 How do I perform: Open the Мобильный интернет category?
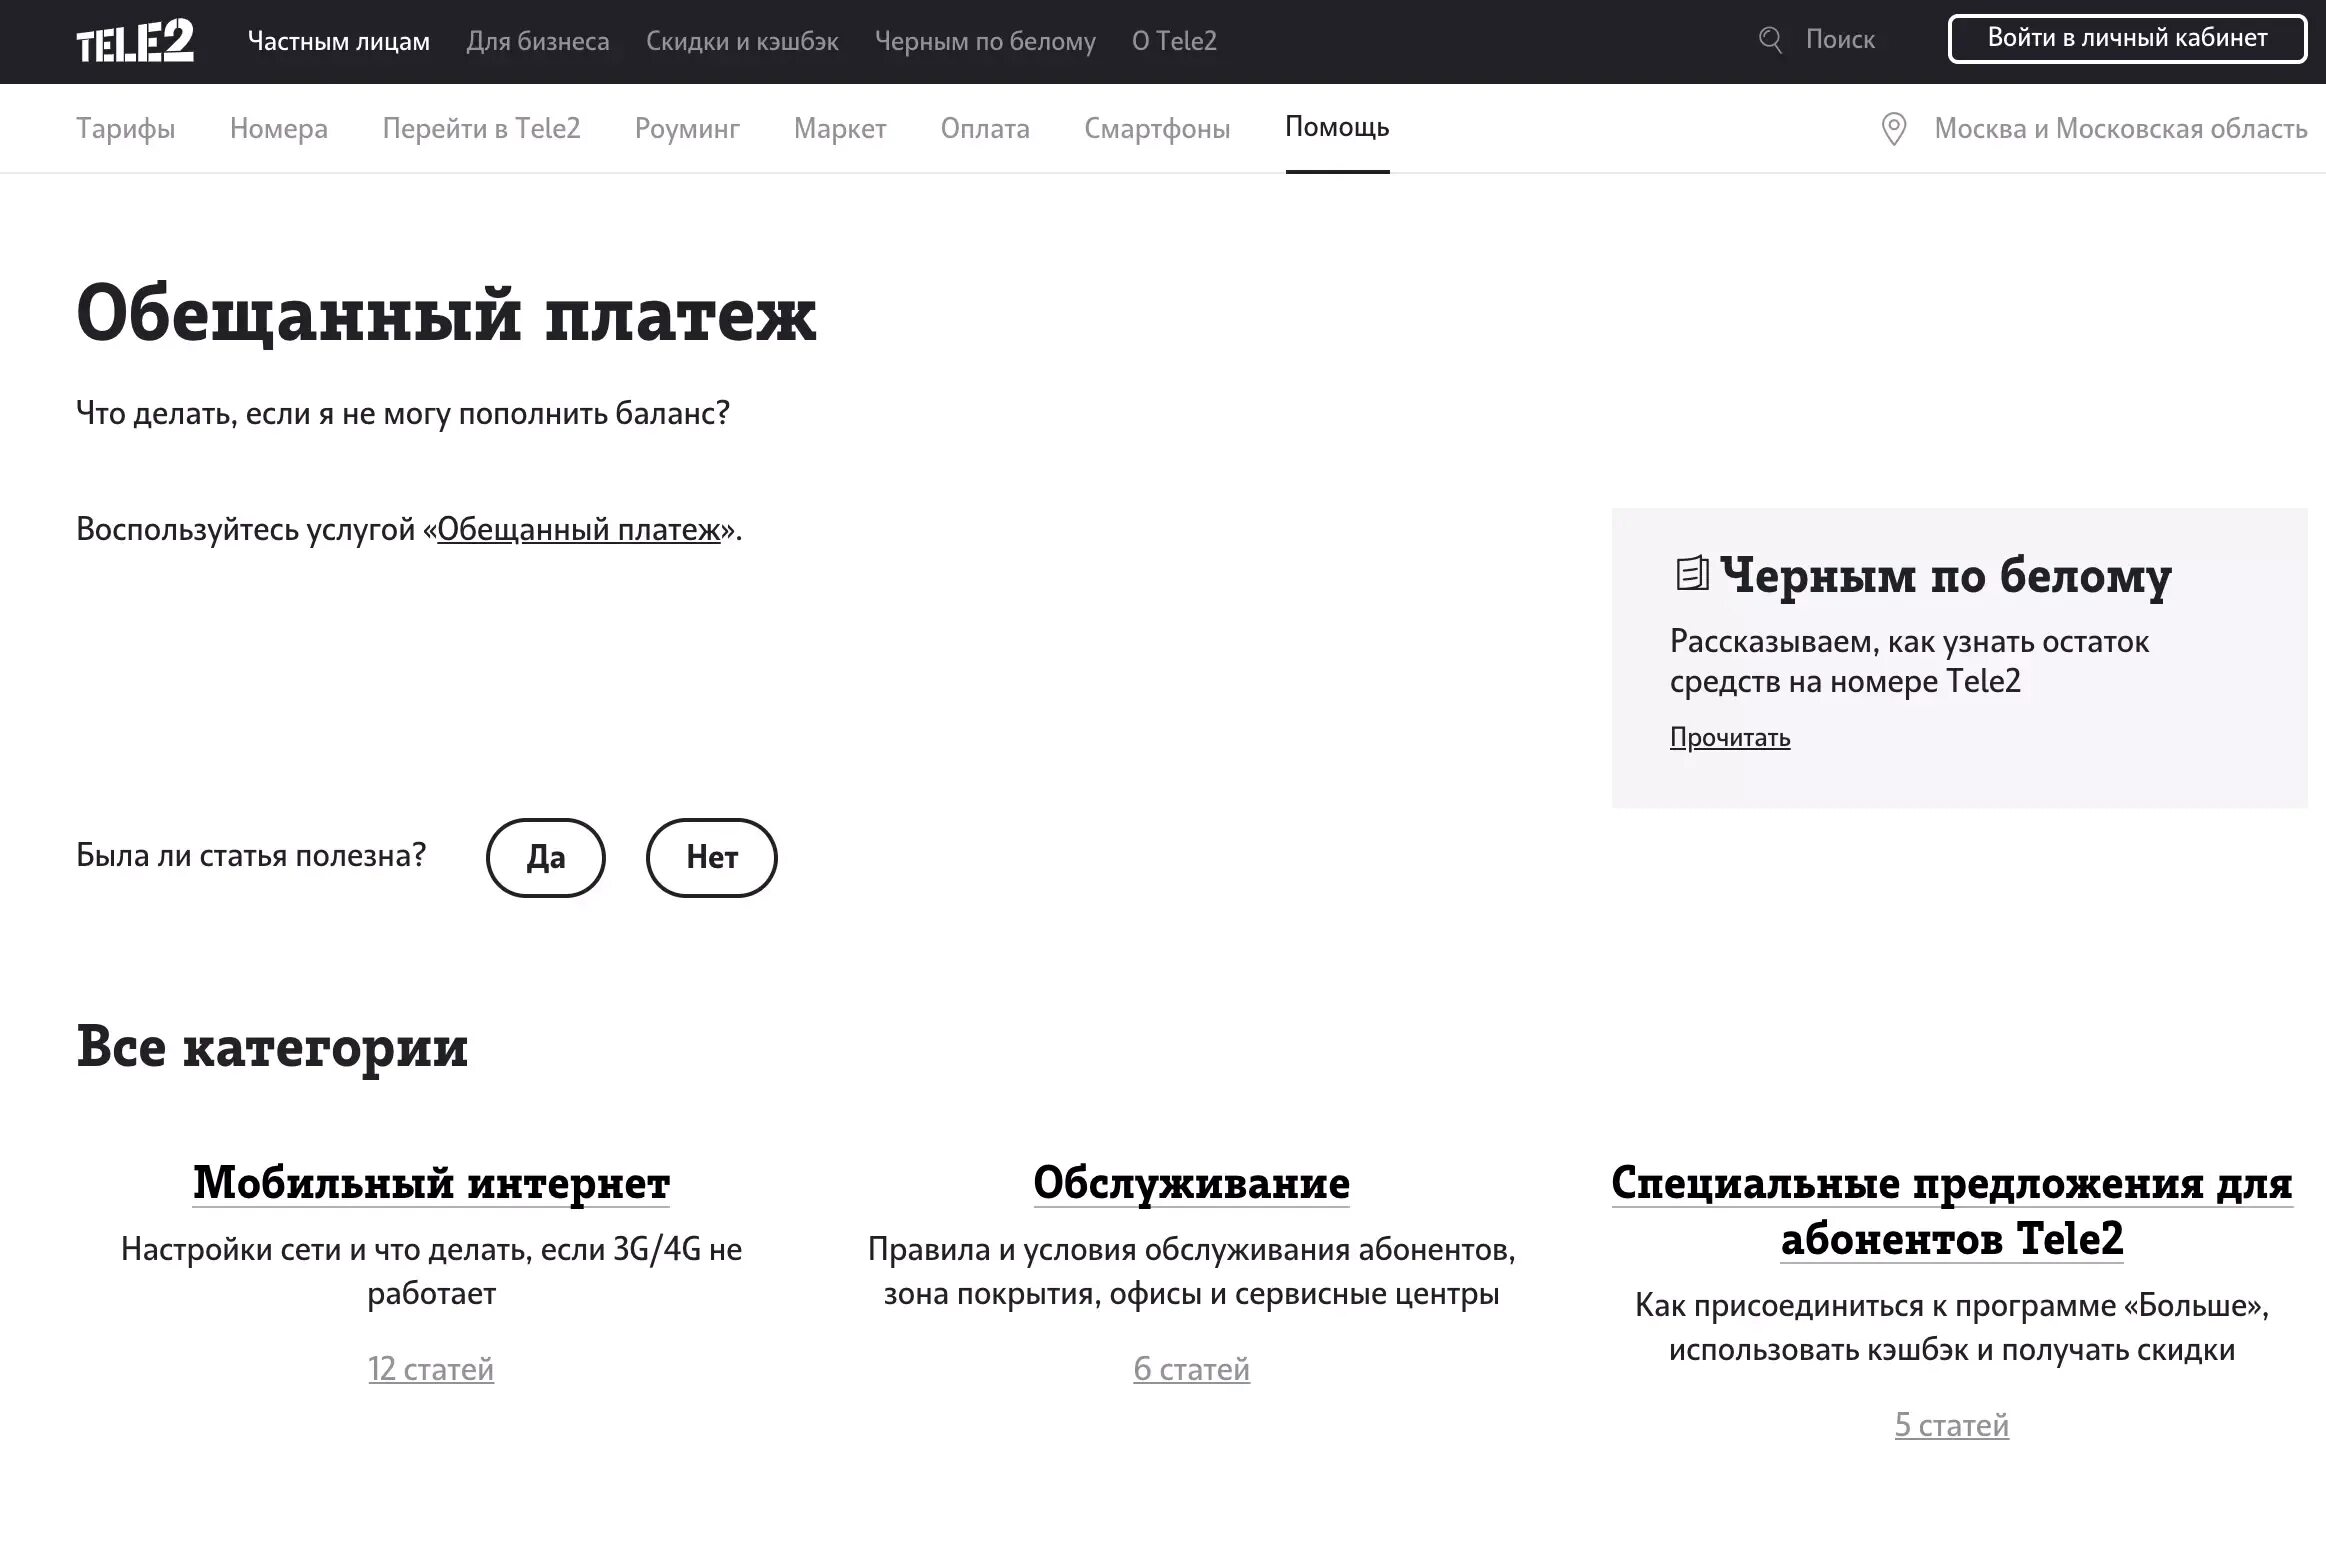tap(431, 1183)
